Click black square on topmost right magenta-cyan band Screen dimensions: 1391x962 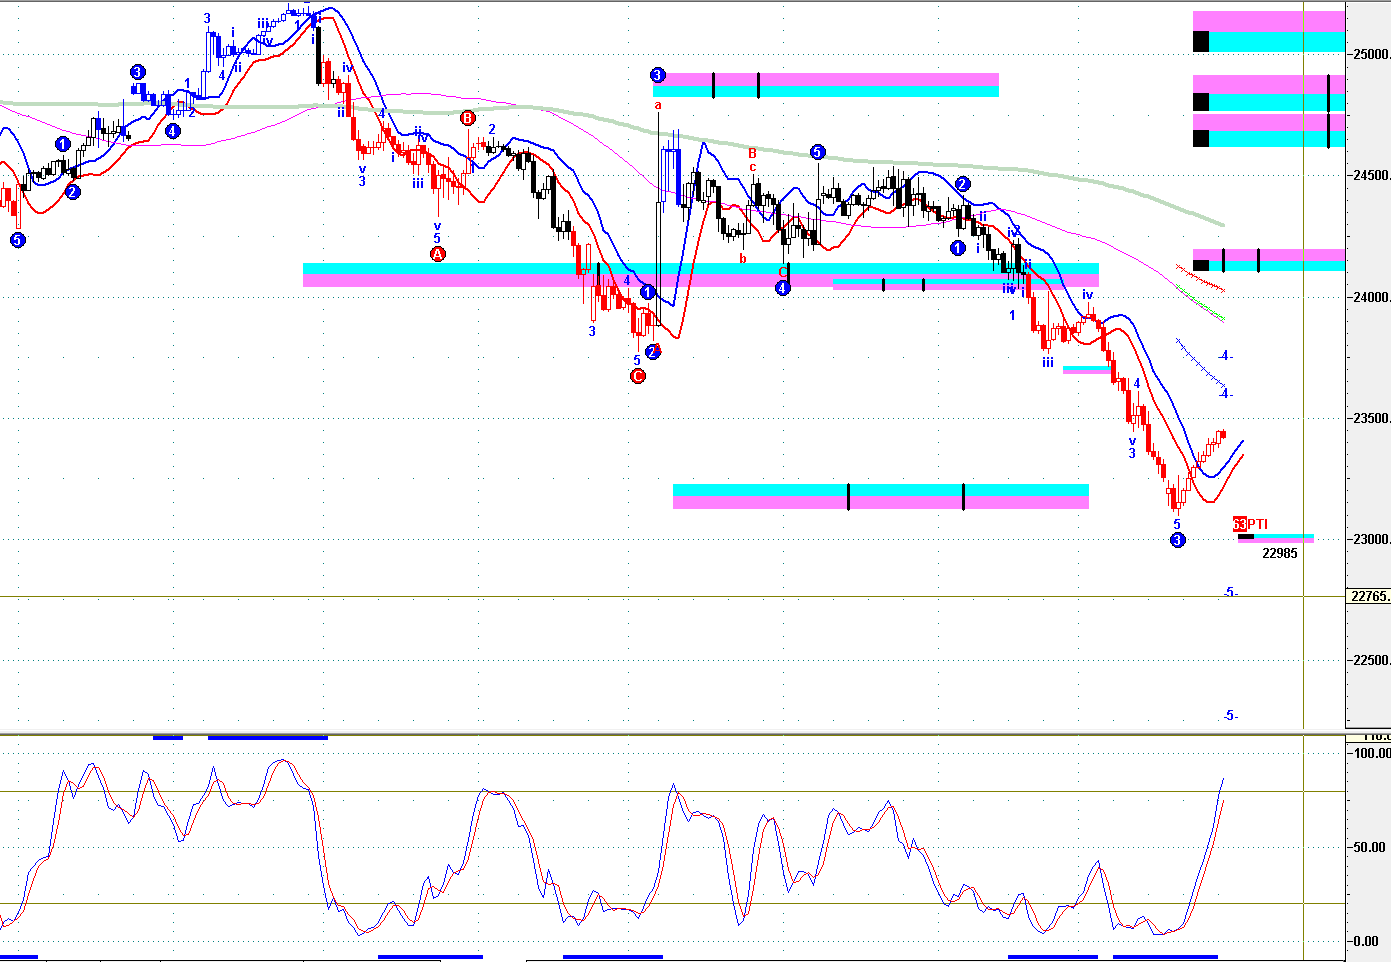tap(1201, 41)
